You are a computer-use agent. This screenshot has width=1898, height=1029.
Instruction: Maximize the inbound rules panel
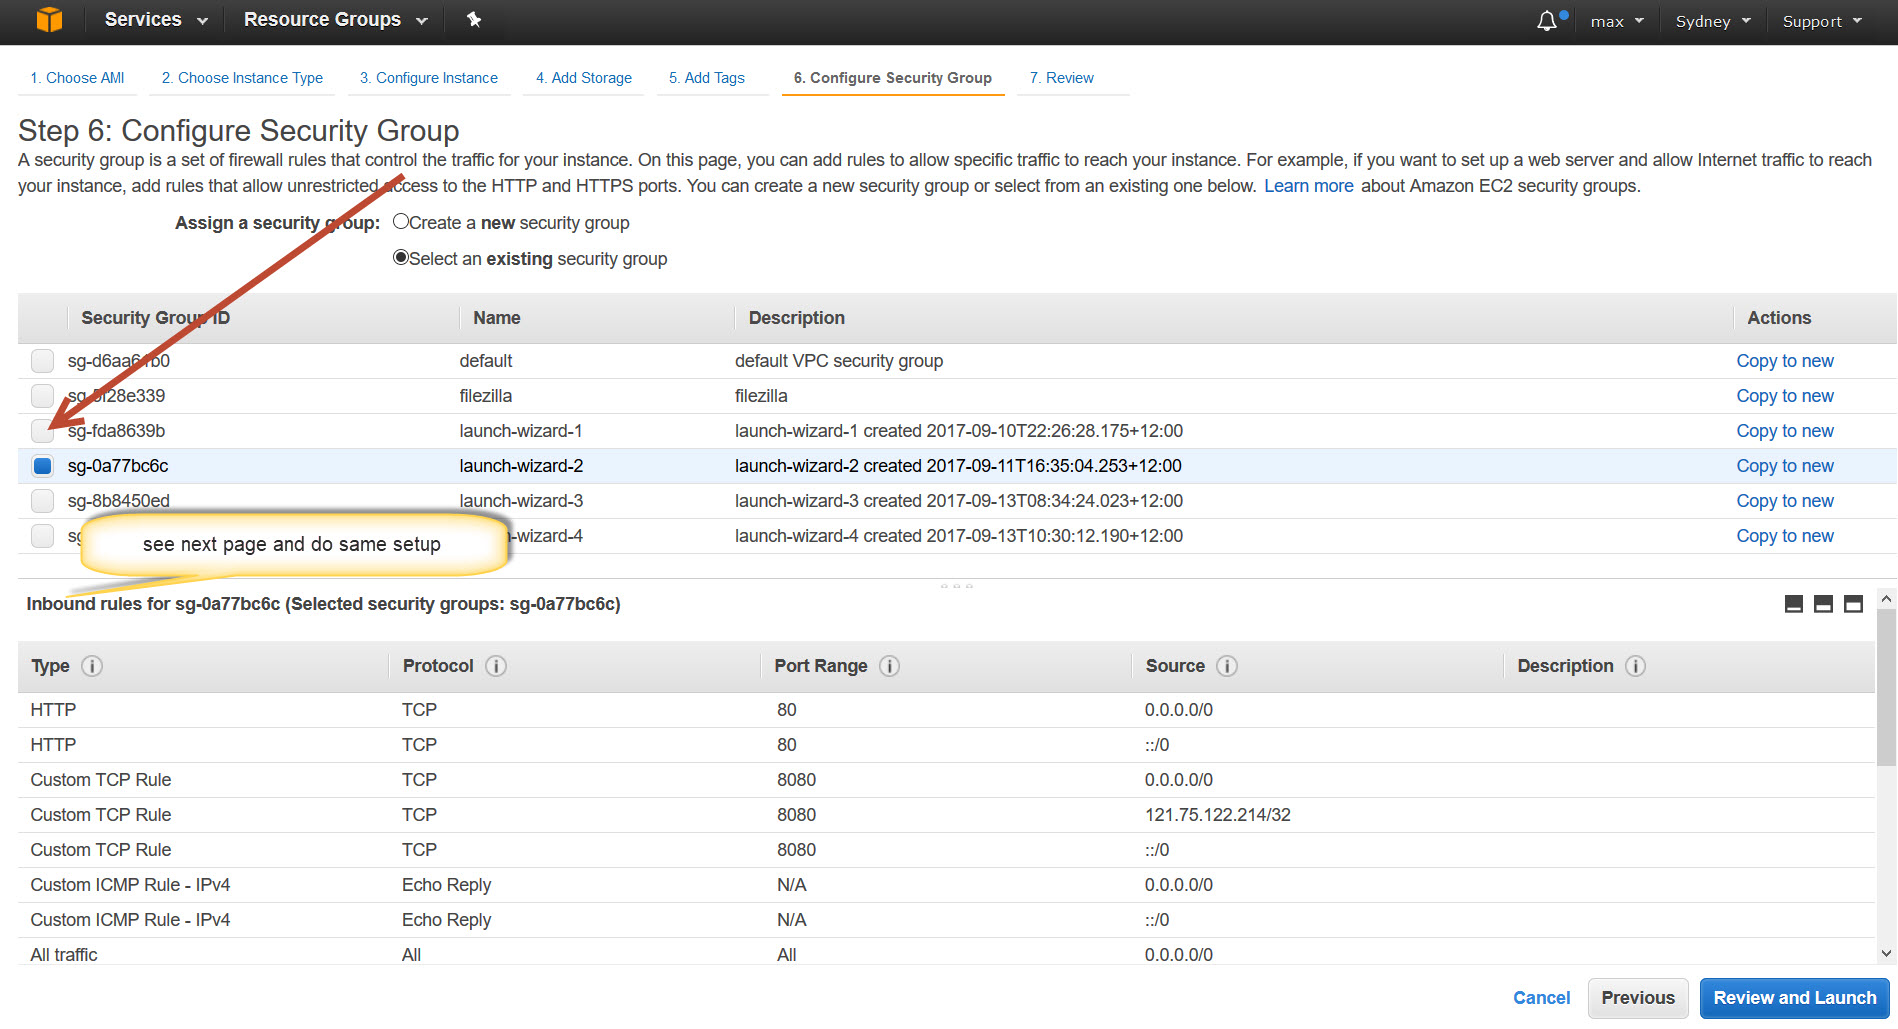click(x=1853, y=604)
